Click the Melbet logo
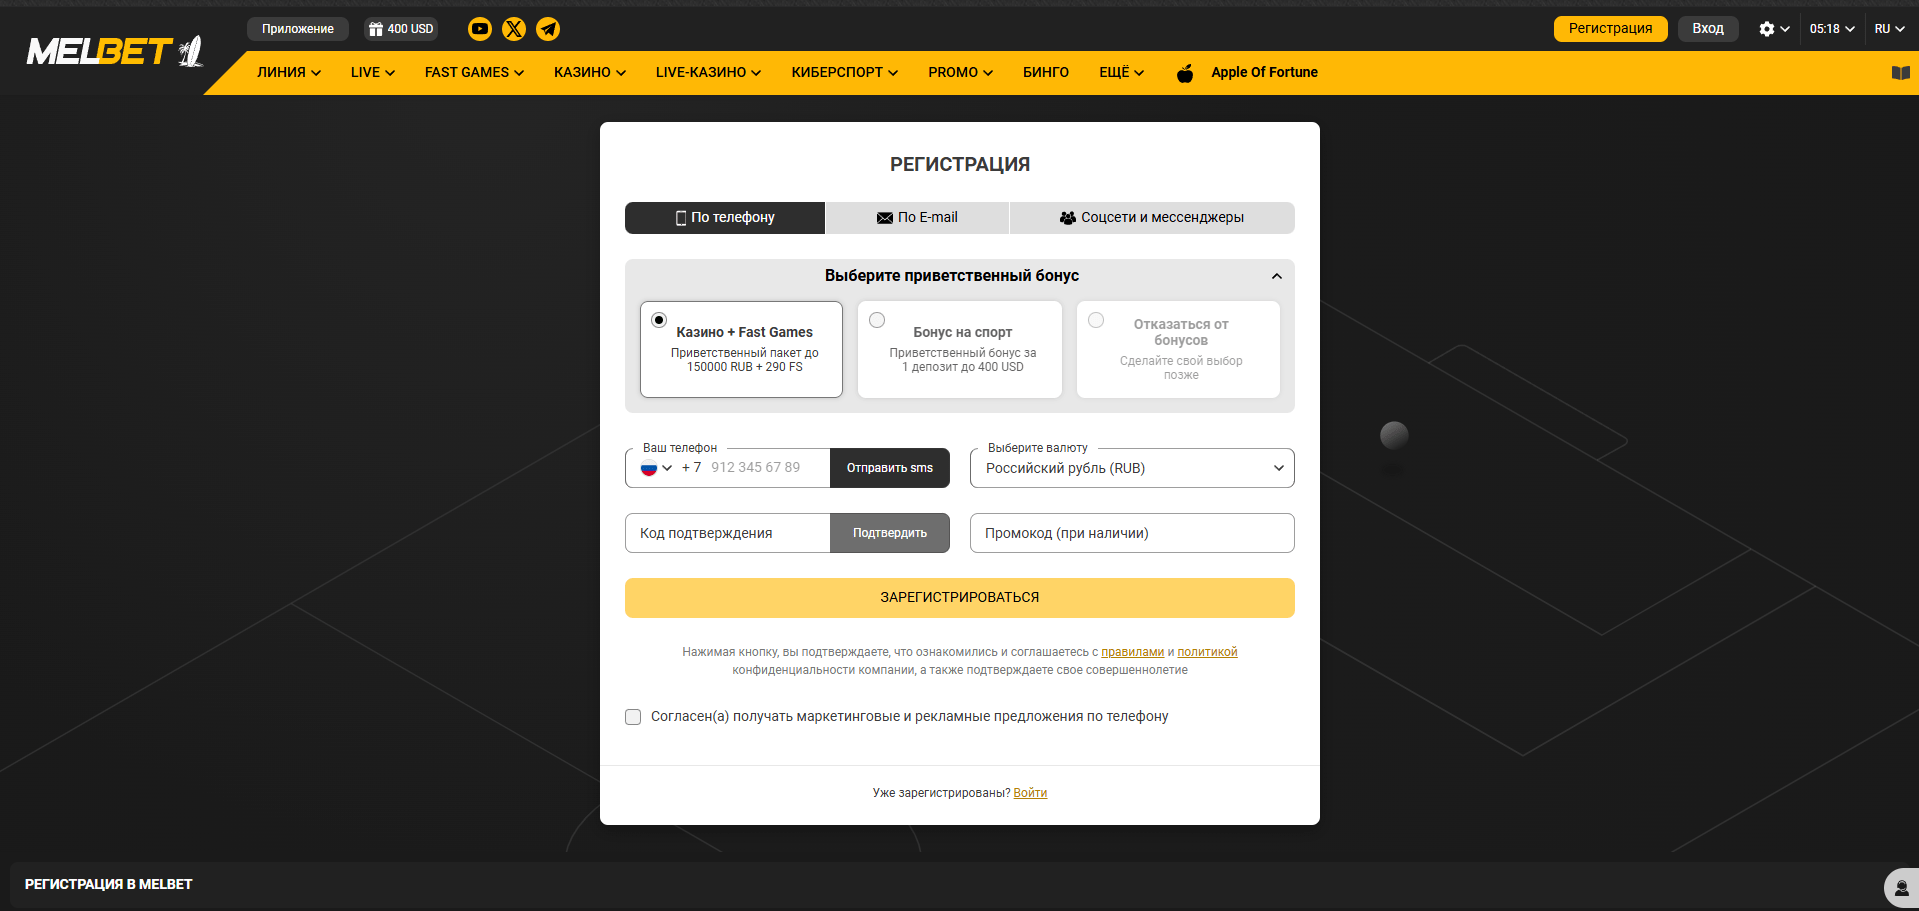Viewport: 1919px width, 911px height. [115, 51]
